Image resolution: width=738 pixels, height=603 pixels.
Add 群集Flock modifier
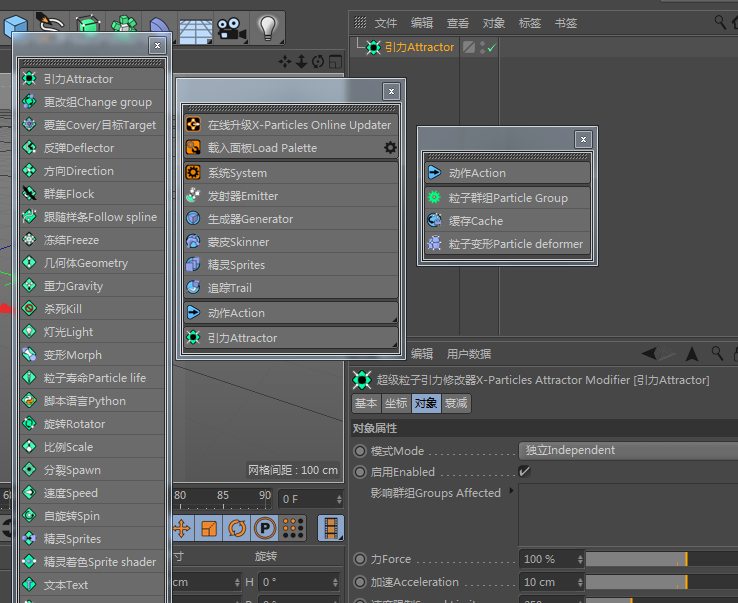click(92, 194)
